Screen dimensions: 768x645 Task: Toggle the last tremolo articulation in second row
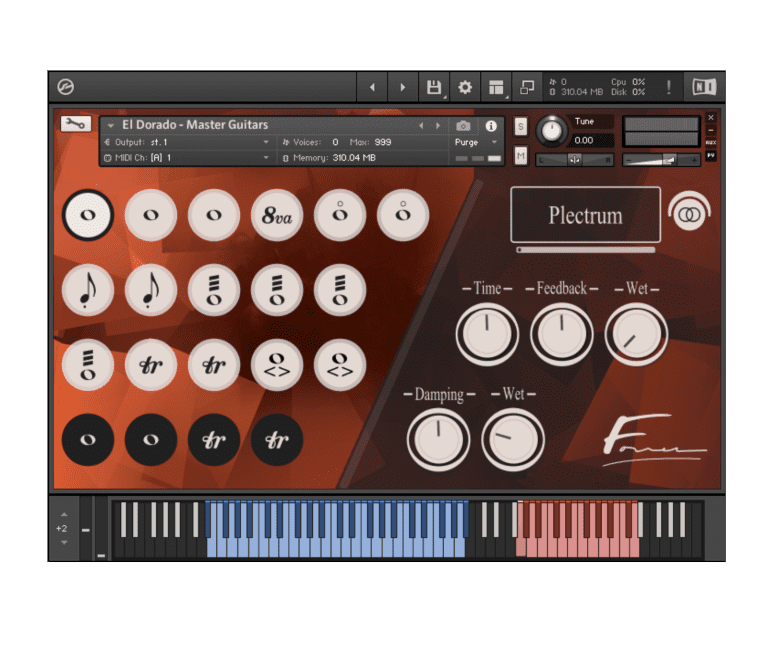pyautogui.click(x=340, y=290)
